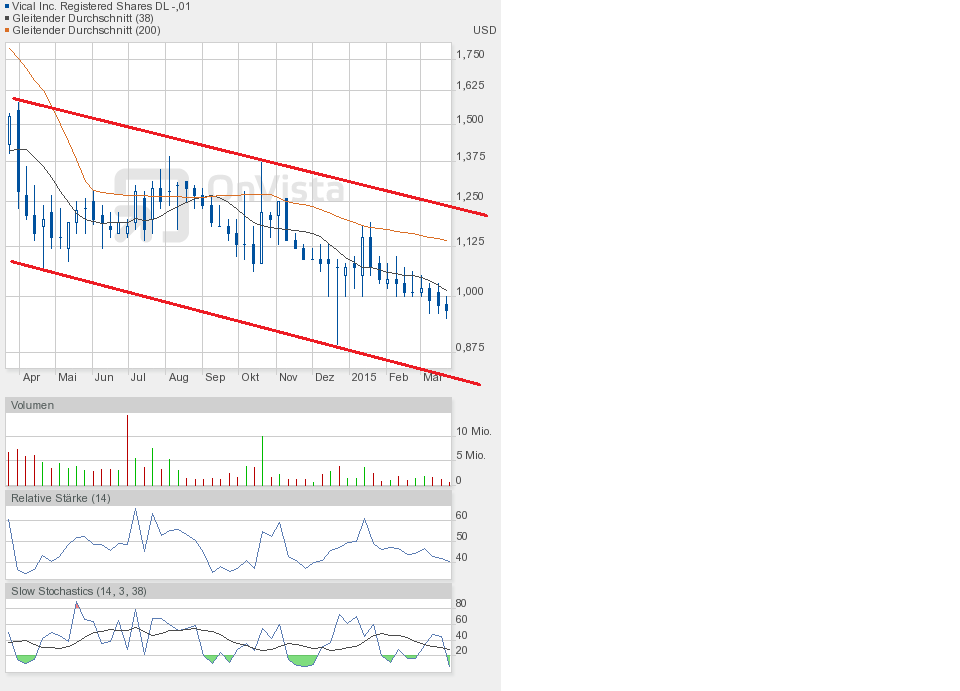Screen dimensions: 960x691
Task: Click the black 38-day average legend marker
Action: [x=7, y=18]
